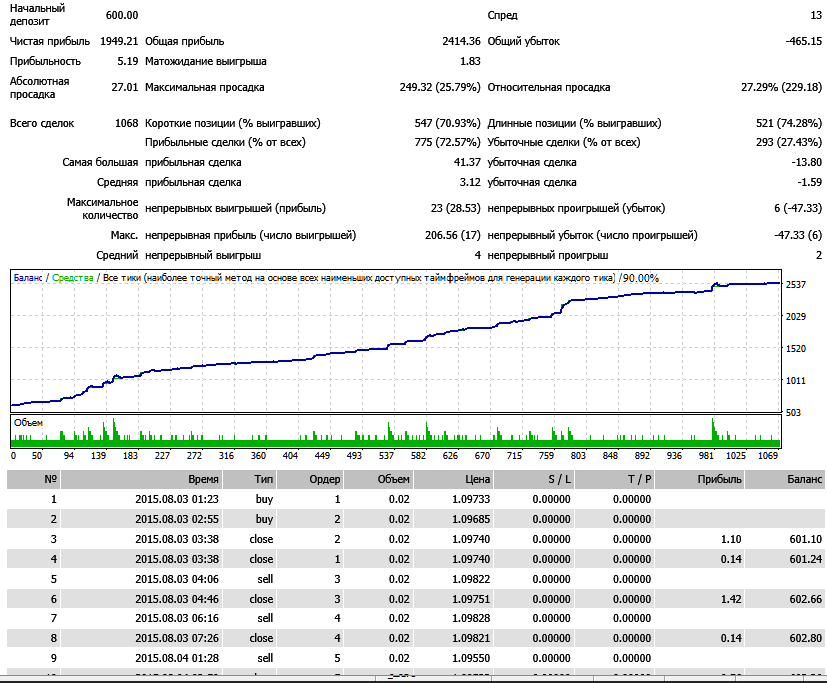
Task: Click the gross profit value 2414.36
Action: pyautogui.click(x=461, y=41)
